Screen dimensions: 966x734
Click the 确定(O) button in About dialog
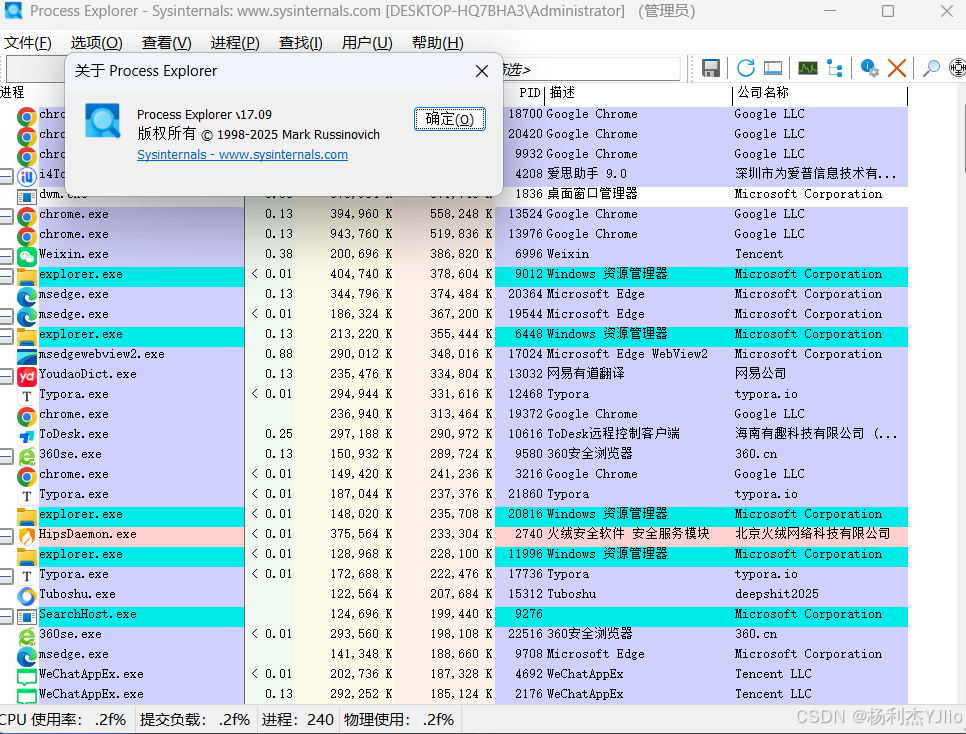coord(450,119)
